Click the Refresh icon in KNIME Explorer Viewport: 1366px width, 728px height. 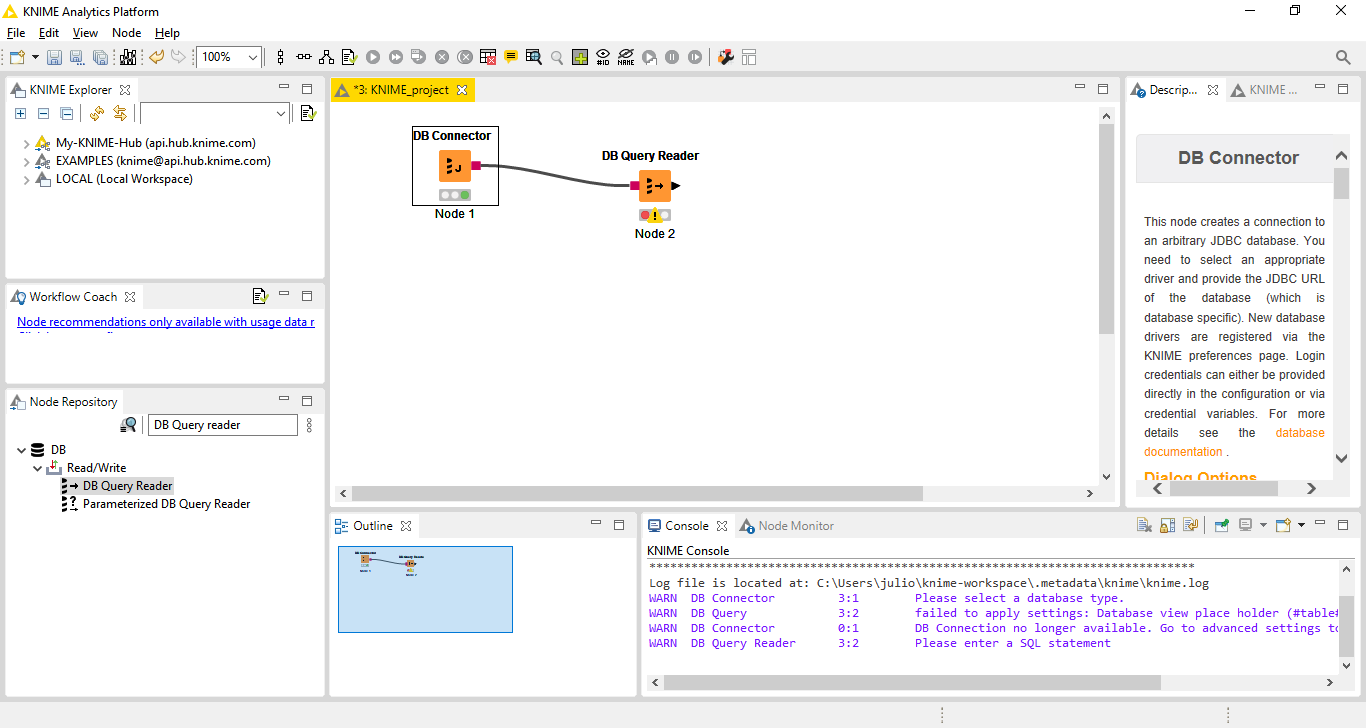97,114
